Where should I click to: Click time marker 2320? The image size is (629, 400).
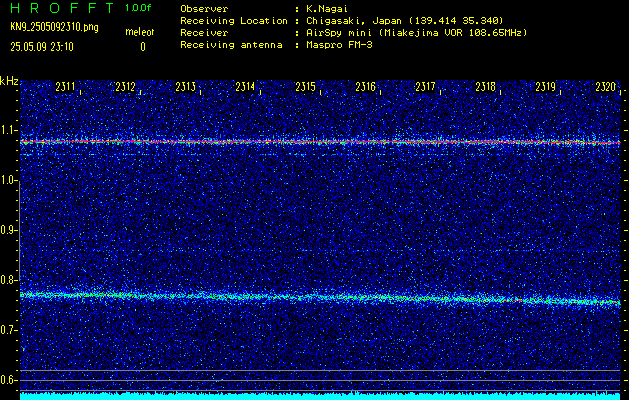(605, 87)
